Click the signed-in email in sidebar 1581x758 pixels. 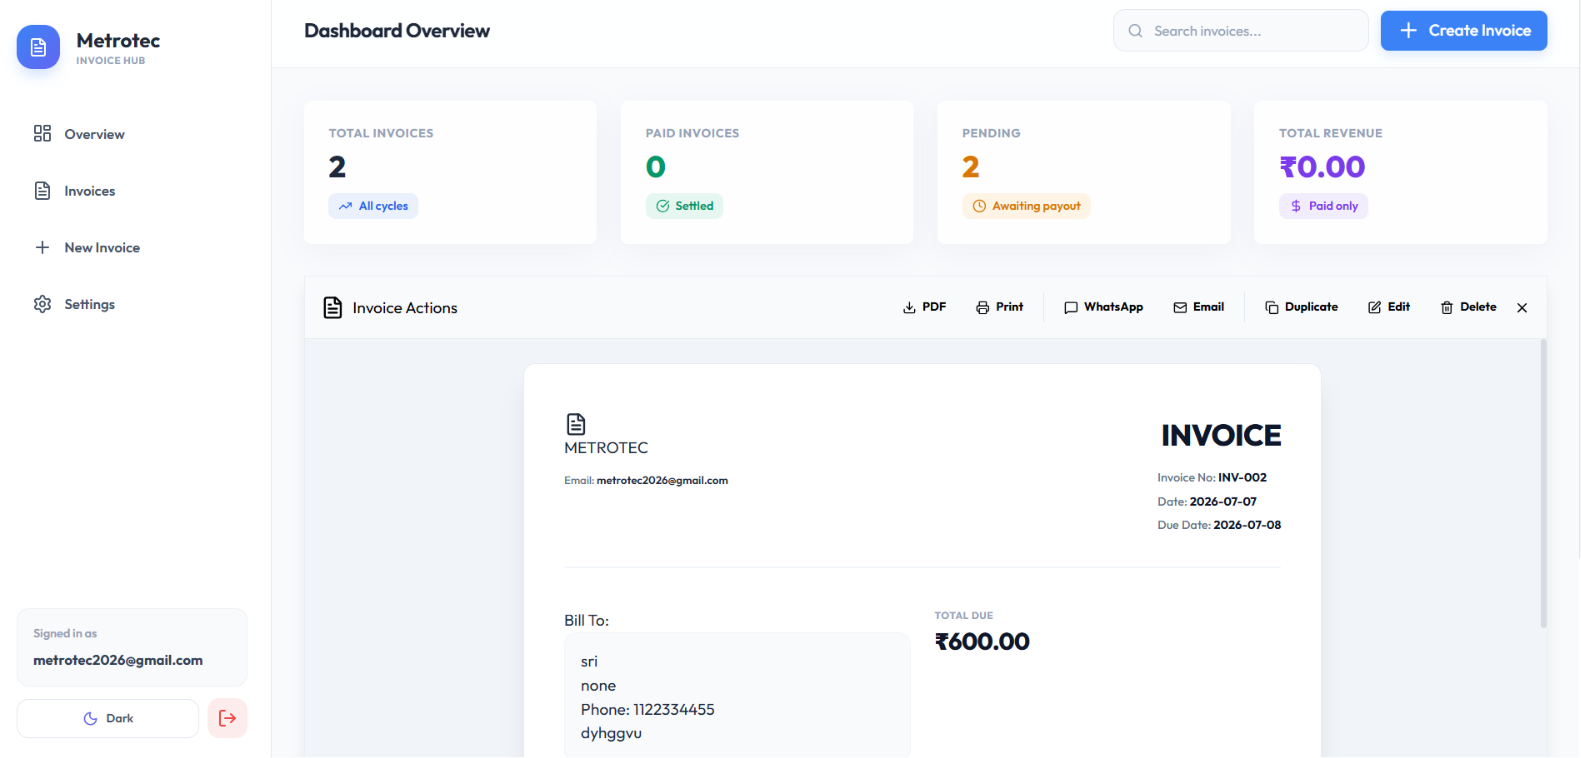118,661
